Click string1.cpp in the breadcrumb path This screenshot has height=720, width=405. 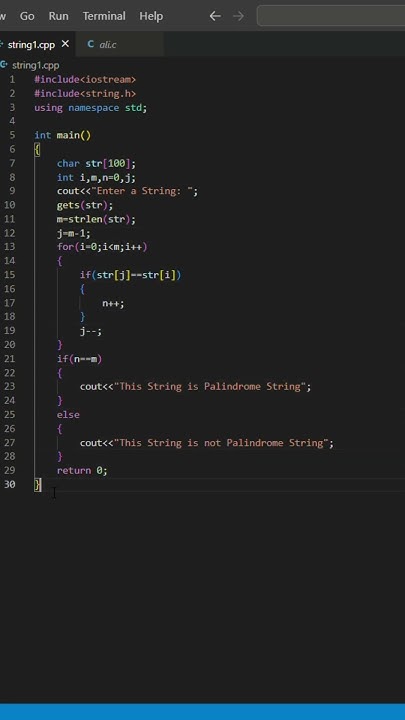[35, 65]
